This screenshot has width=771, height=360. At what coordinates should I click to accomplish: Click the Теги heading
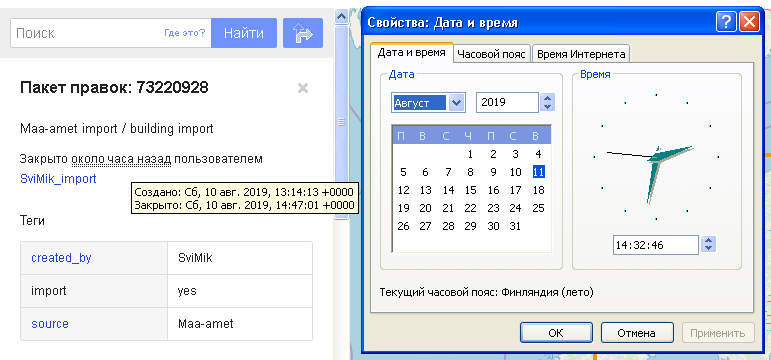click(32, 221)
